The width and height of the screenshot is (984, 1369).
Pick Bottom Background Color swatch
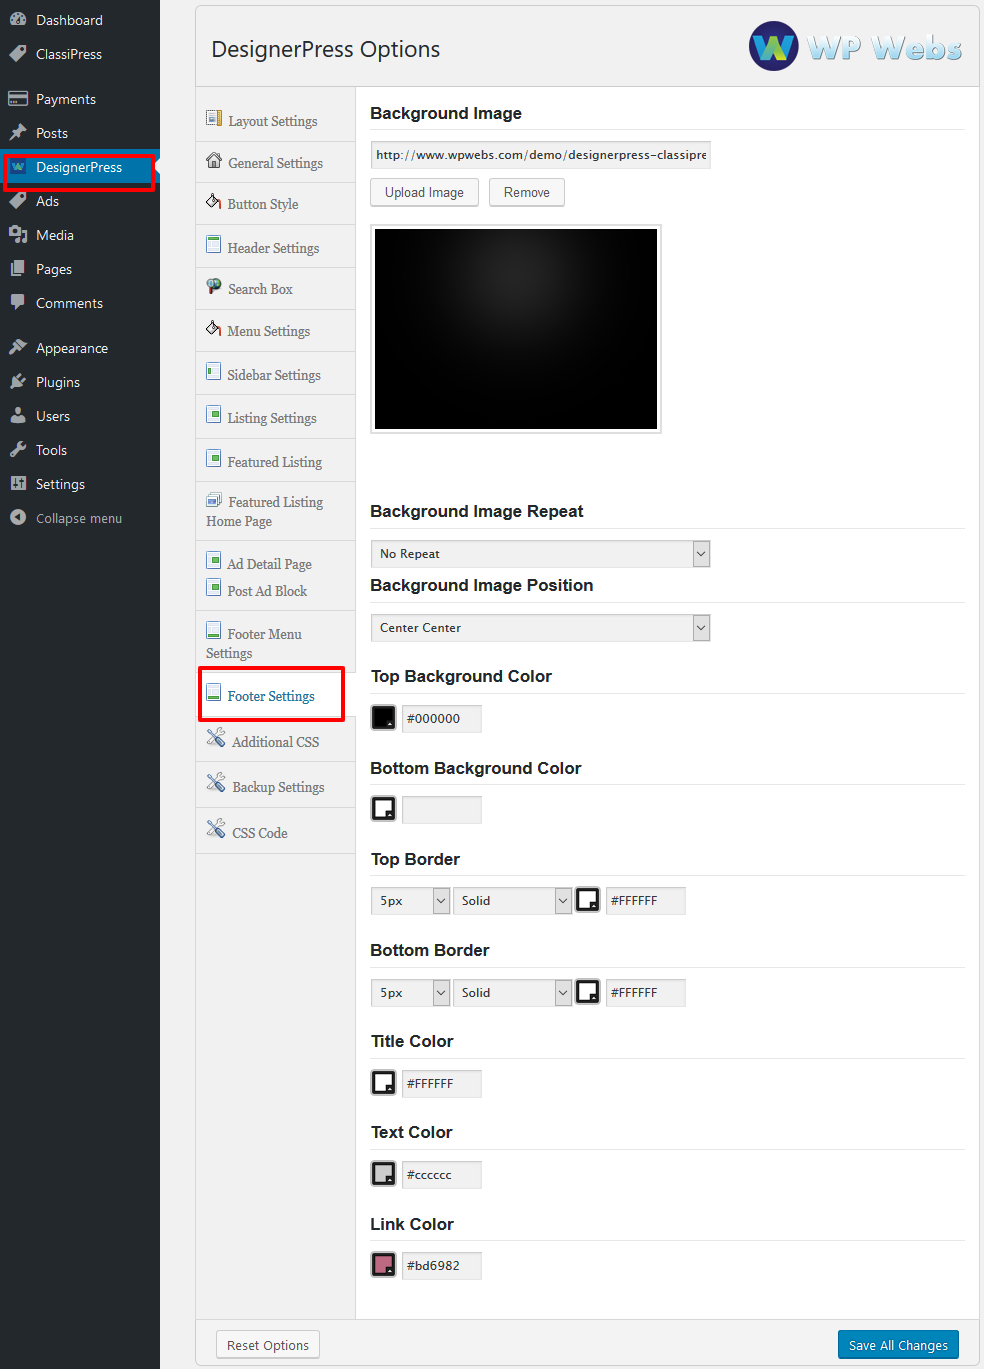tap(384, 809)
